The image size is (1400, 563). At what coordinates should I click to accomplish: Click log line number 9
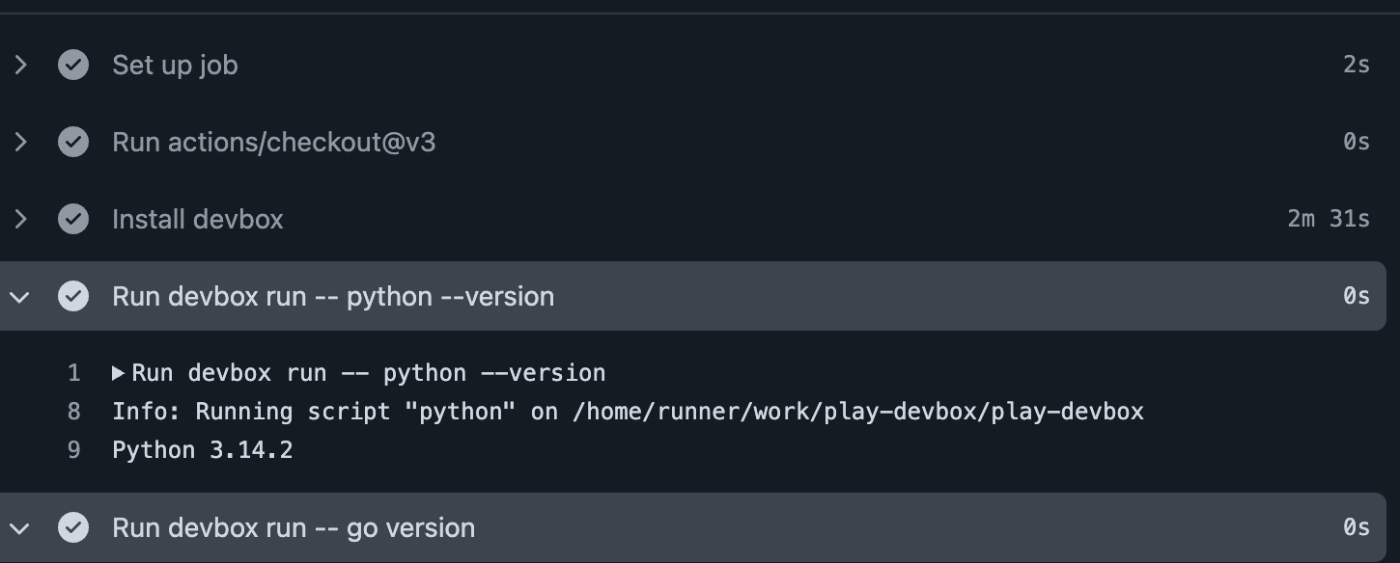[74, 450]
